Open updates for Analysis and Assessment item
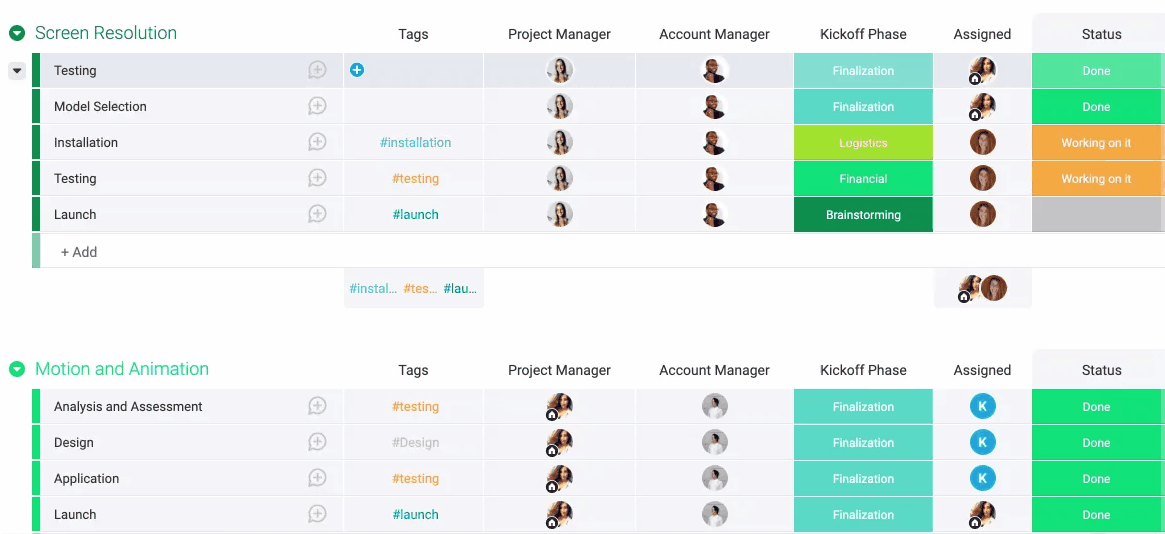Screen dimensions: 1165x534 tap(317, 406)
